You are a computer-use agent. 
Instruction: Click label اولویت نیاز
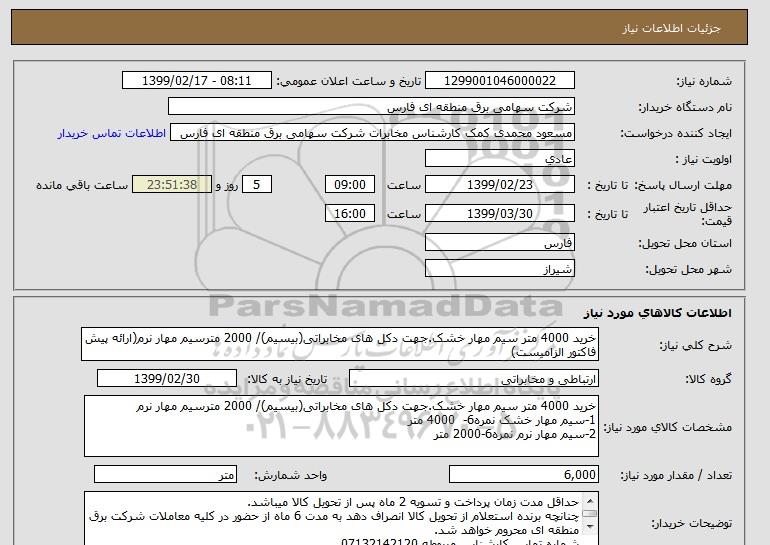704,159
